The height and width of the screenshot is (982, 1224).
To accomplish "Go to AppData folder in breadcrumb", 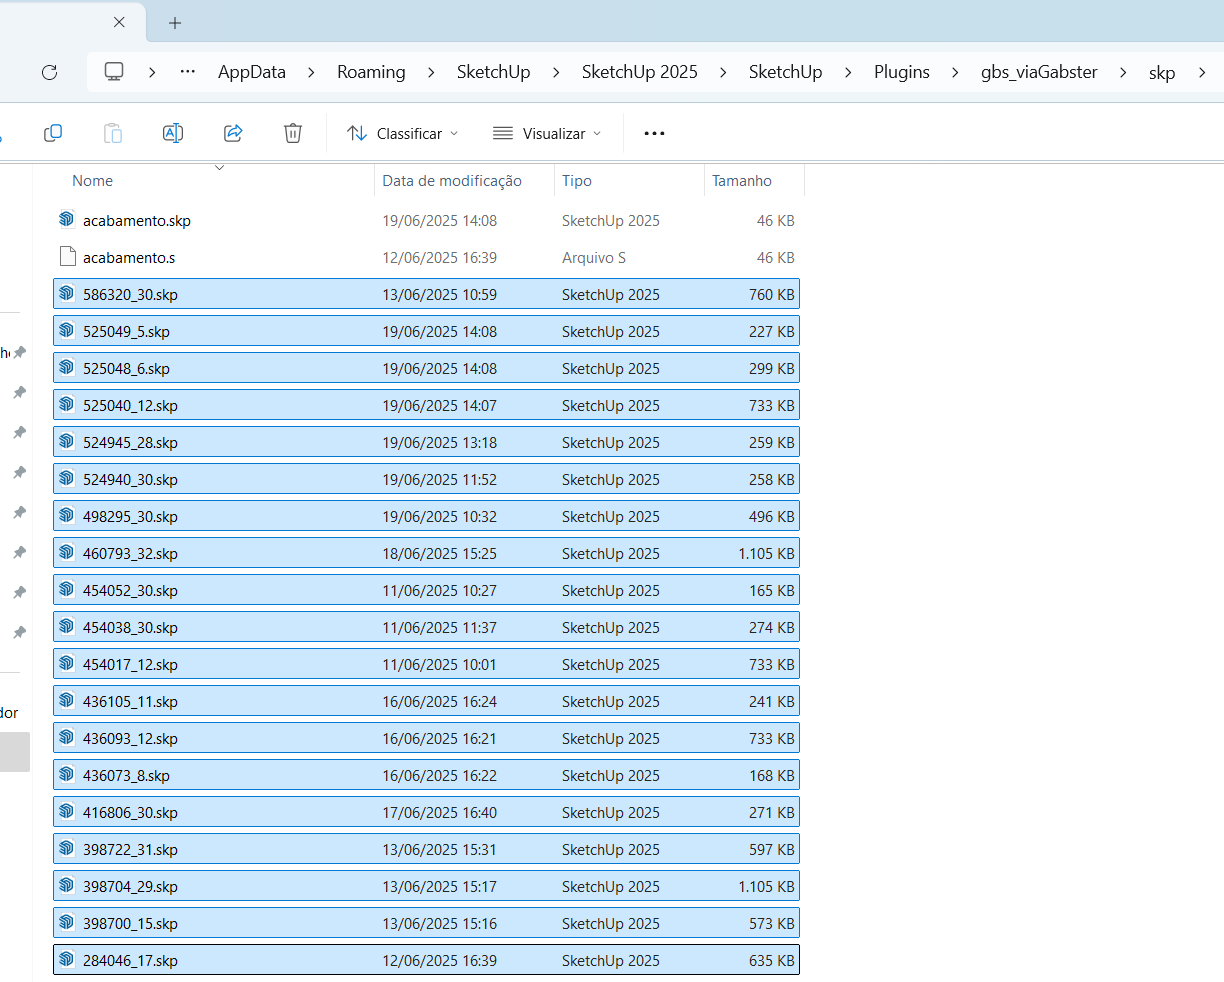I will coord(252,72).
